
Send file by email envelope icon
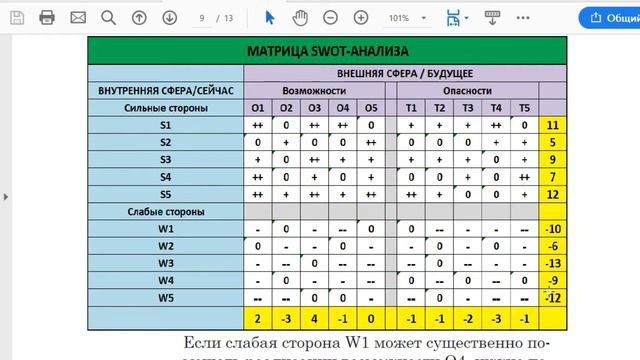coord(78,18)
